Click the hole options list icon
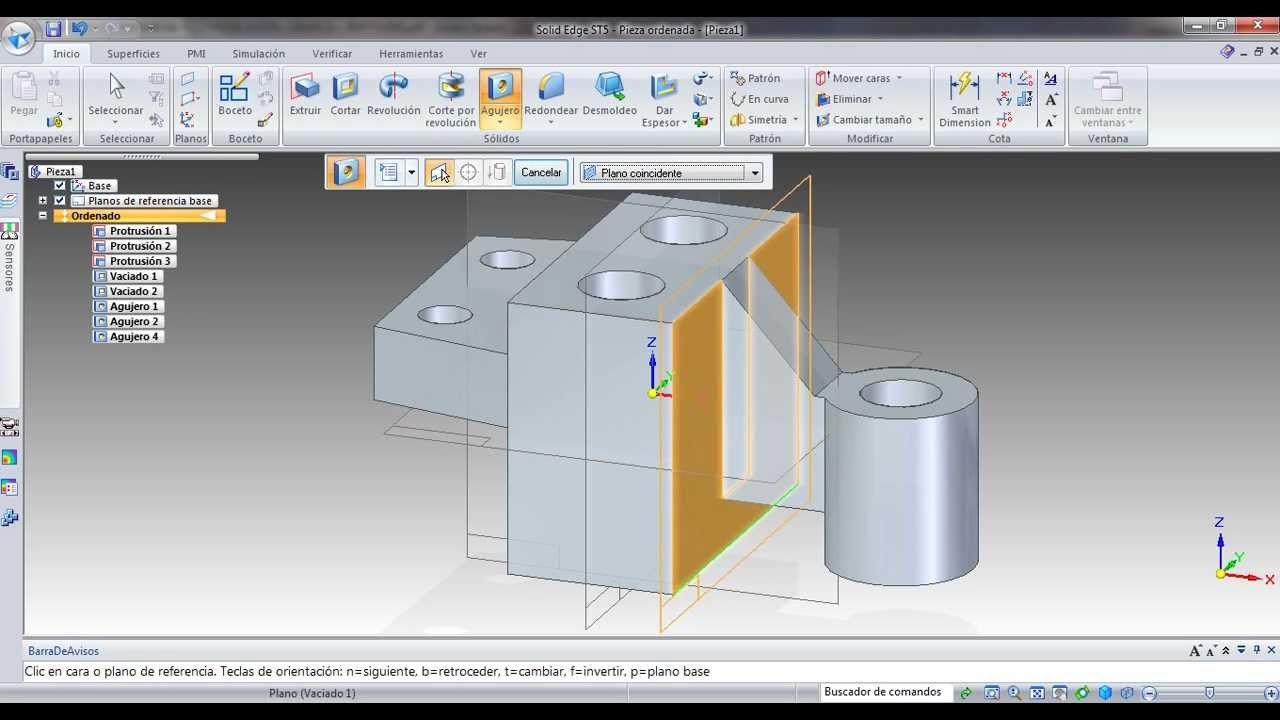The height and width of the screenshot is (720, 1280). click(x=389, y=173)
